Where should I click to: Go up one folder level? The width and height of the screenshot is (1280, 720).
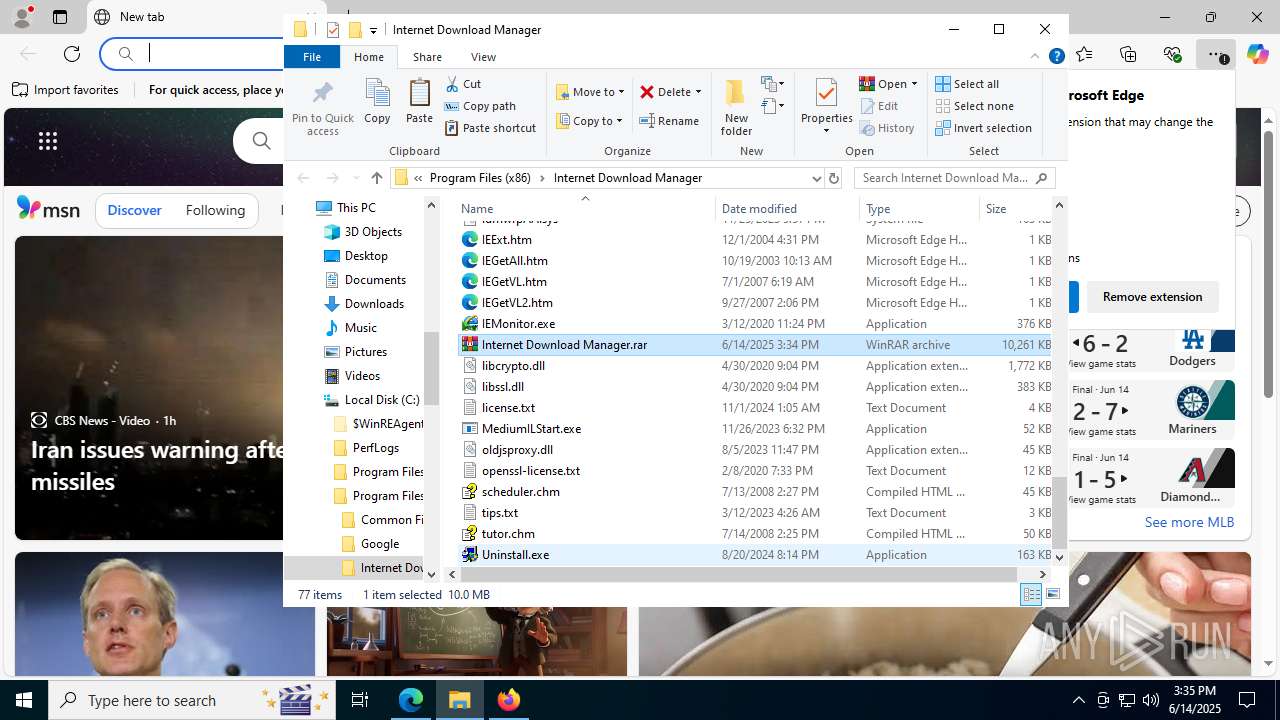(376, 178)
